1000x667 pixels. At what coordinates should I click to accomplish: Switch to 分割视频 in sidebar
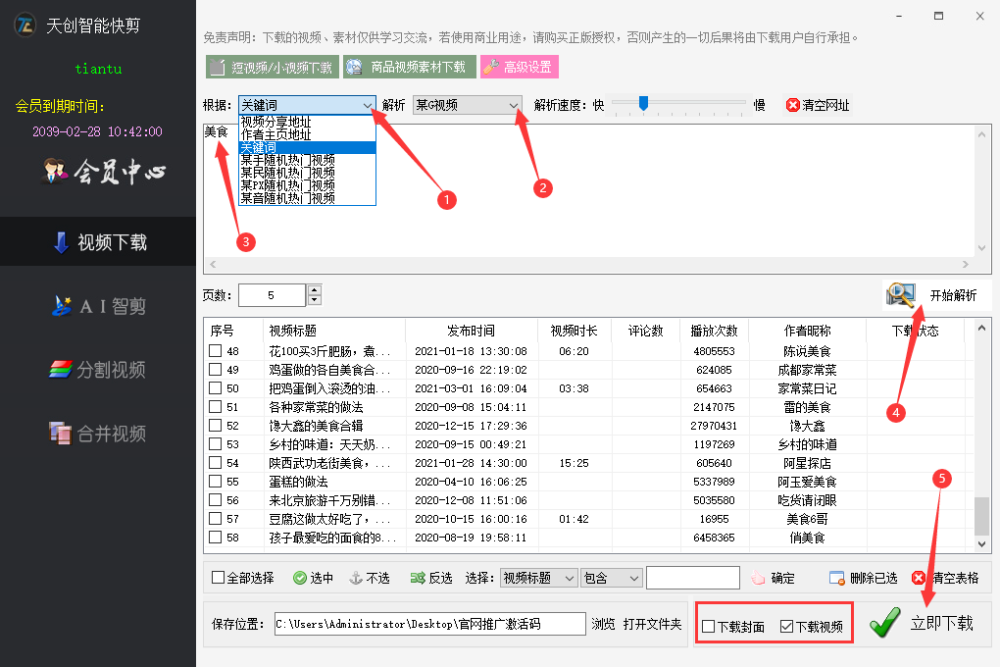coord(98,370)
